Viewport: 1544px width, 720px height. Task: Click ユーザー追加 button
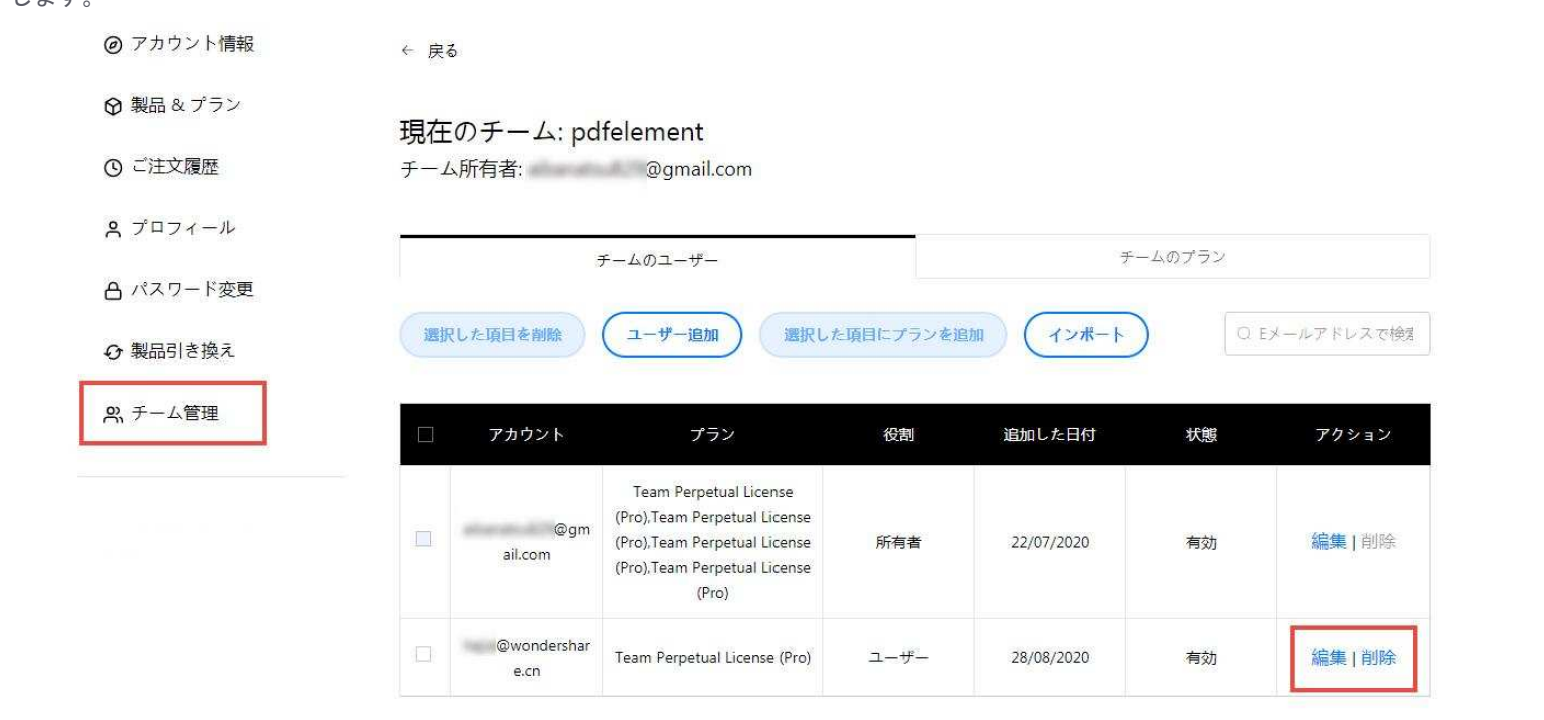pos(672,335)
